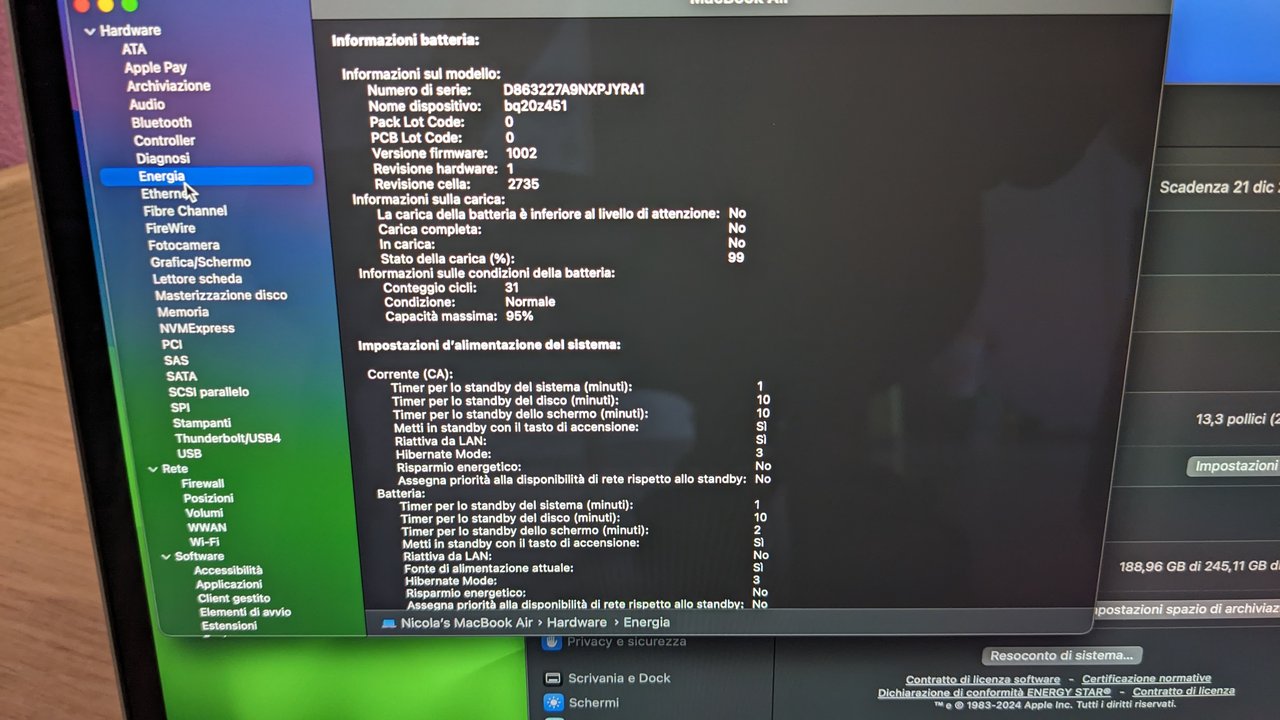1280x720 pixels.
Task: Open the ENERGY STAR conformity declaration link
Action: click(995, 693)
